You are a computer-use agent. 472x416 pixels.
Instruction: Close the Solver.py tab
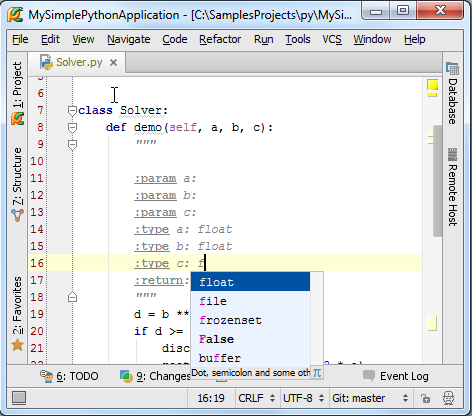pos(113,62)
